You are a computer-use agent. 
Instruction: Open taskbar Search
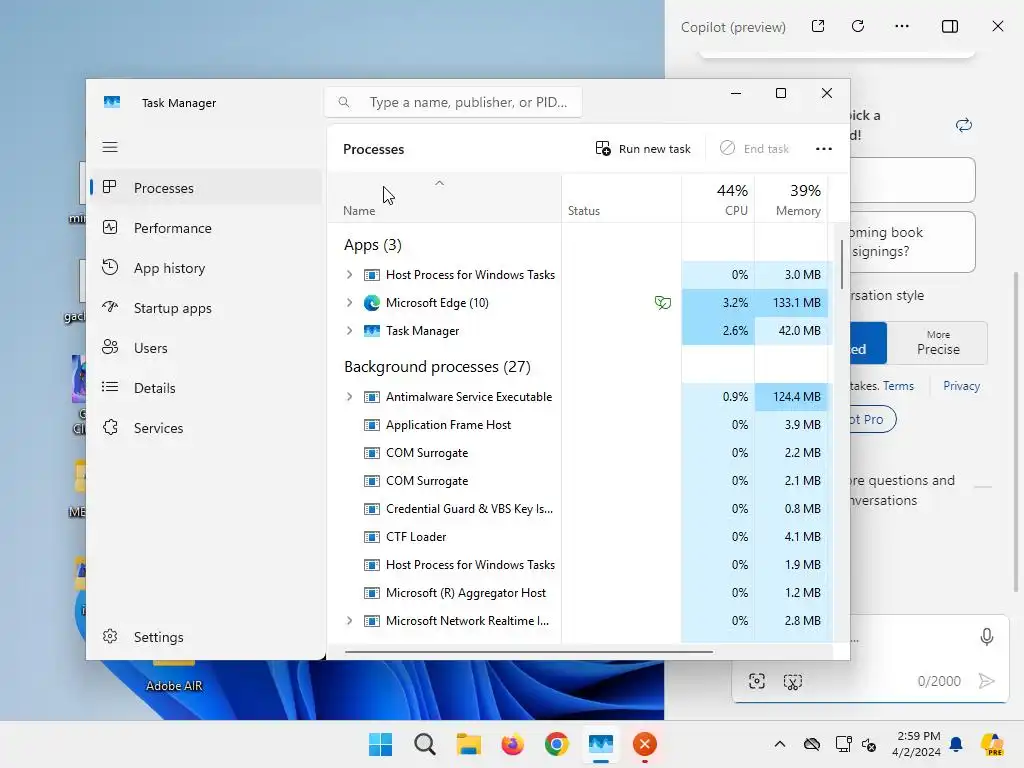[x=424, y=744]
